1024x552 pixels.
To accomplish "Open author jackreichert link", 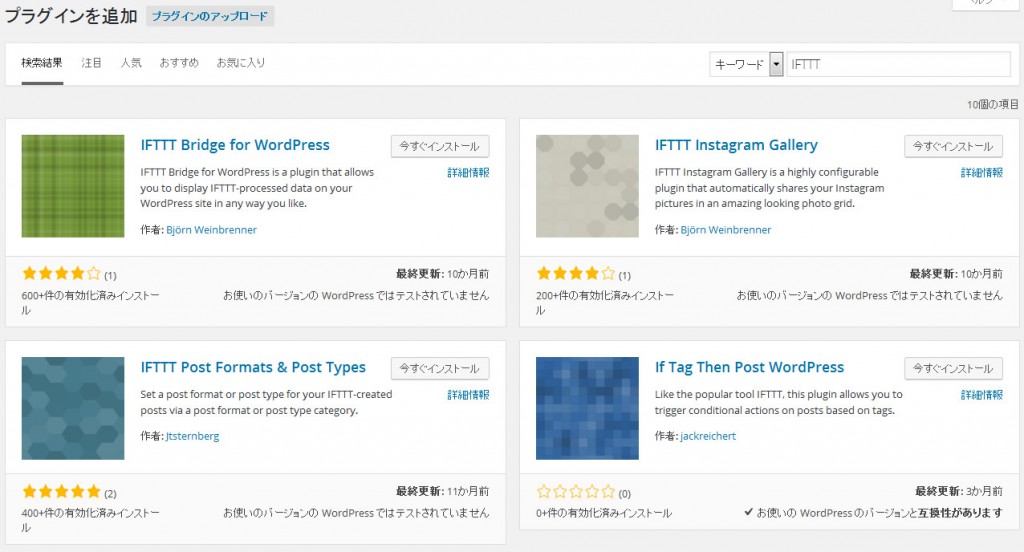I will 708,436.
